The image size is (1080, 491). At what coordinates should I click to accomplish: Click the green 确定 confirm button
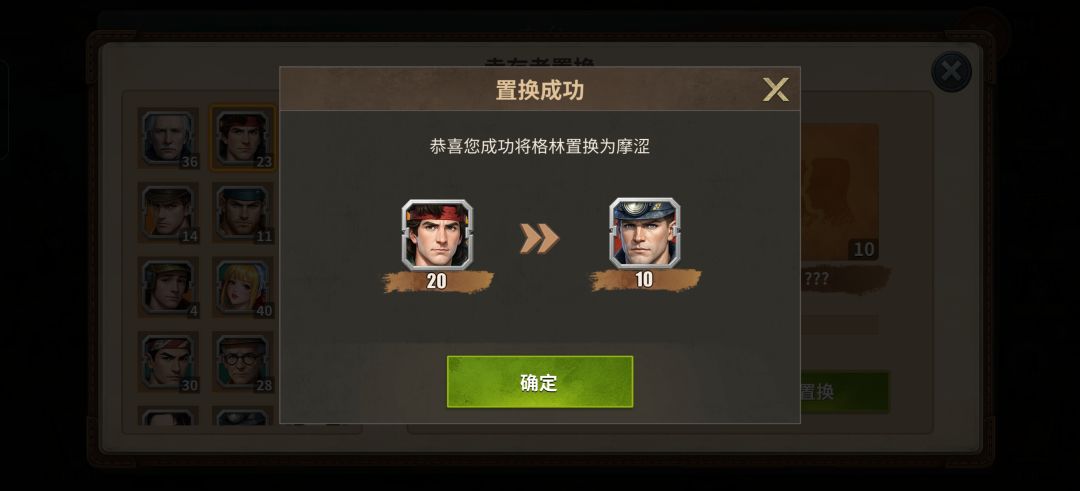(x=539, y=382)
